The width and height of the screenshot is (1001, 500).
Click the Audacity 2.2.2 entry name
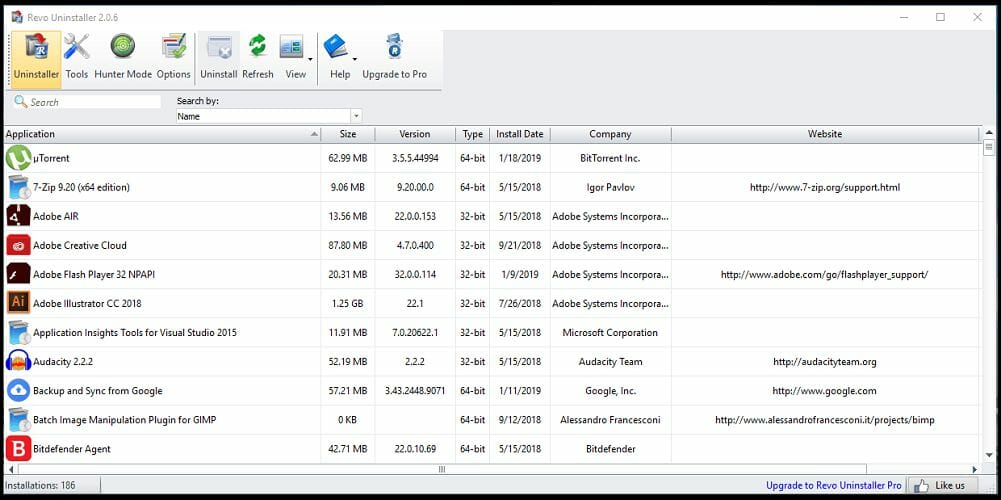(63, 361)
